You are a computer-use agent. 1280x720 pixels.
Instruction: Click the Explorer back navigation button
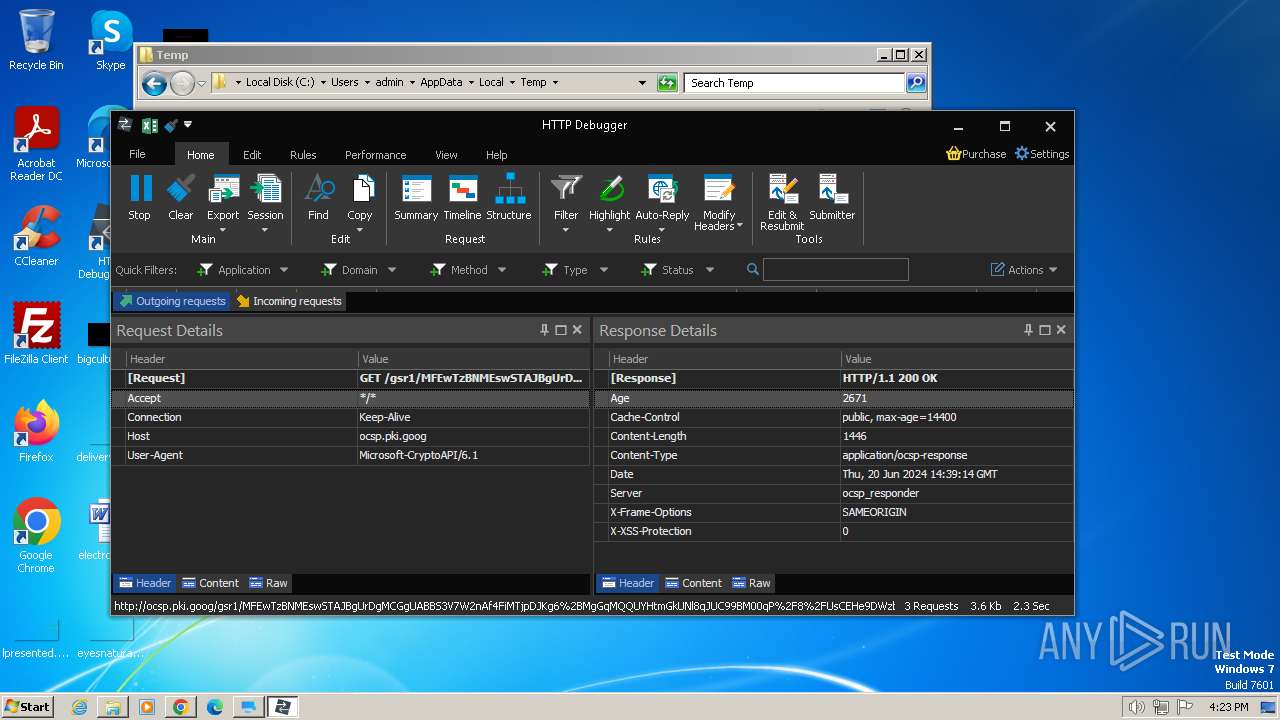pos(154,83)
